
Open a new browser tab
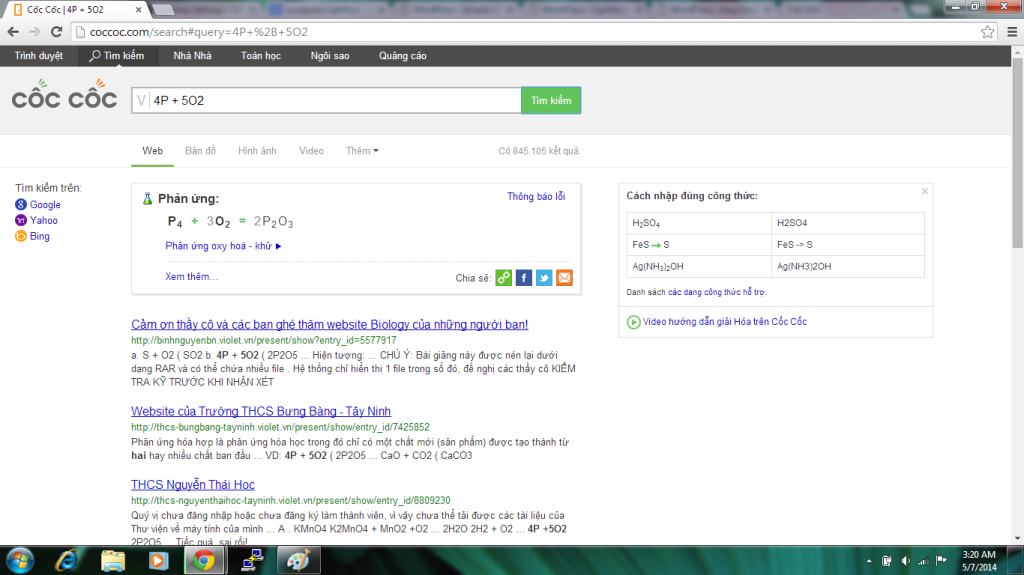[163, 10]
